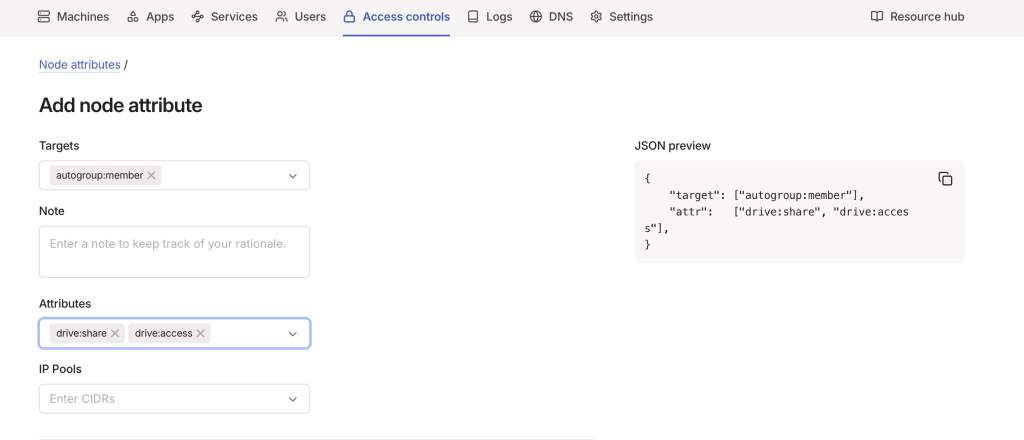Screen dimensions: 1024x440
Task: Click the Users icon in navigation
Action: [282, 17]
